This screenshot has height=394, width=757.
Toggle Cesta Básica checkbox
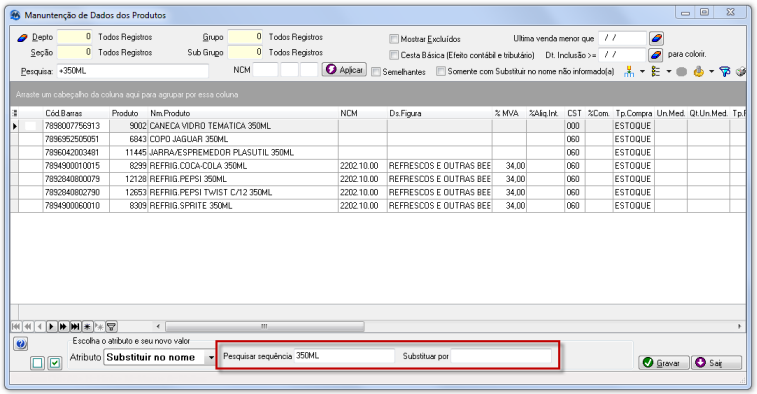click(394, 55)
